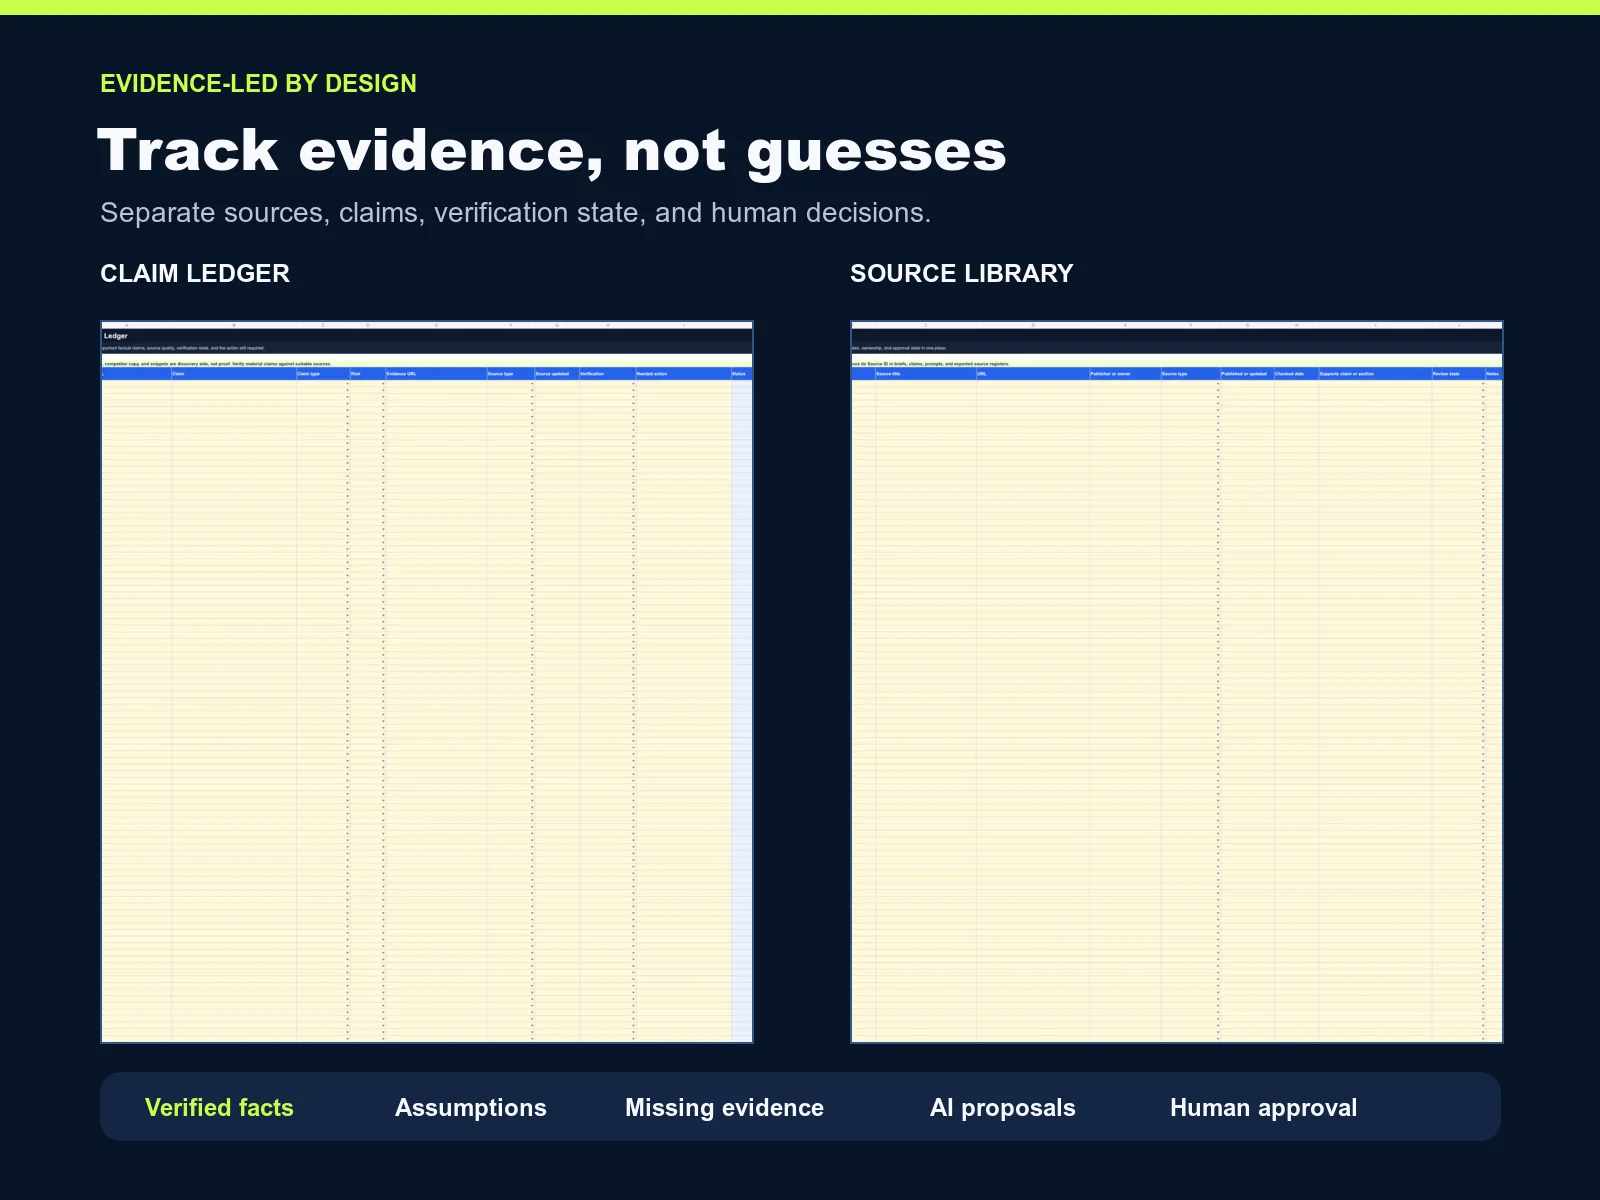Select Source Library's Source type column header
The image size is (1600, 1200).
coord(1189,374)
